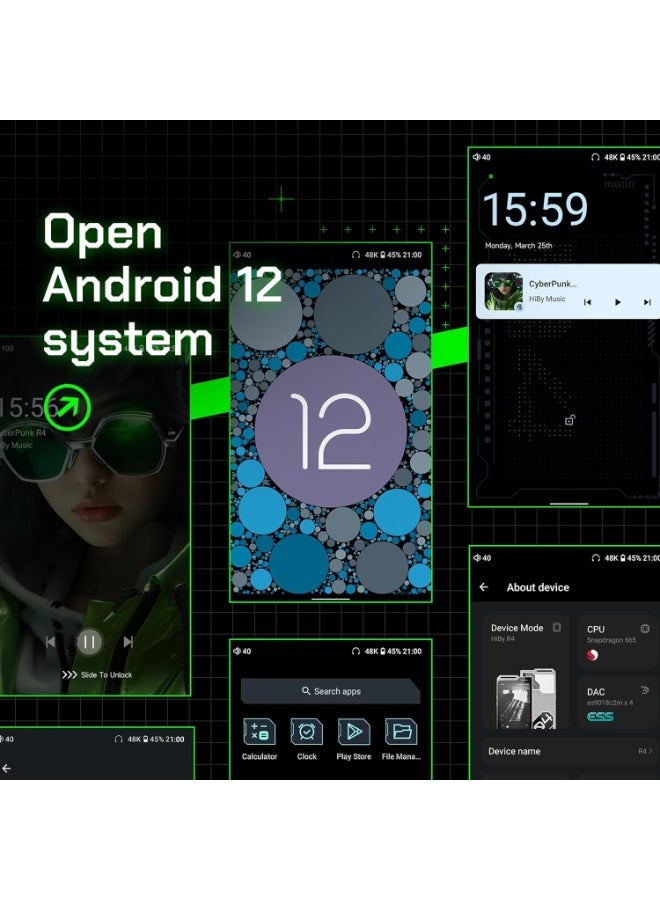Open the File Manager app icon
The height and width of the screenshot is (900, 660).
401,732
